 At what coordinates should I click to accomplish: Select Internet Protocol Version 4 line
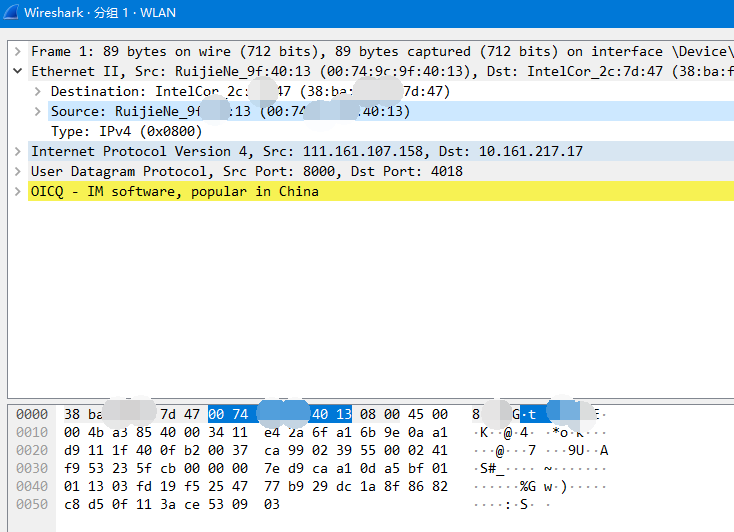pyautogui.click(x=381, y=151)
